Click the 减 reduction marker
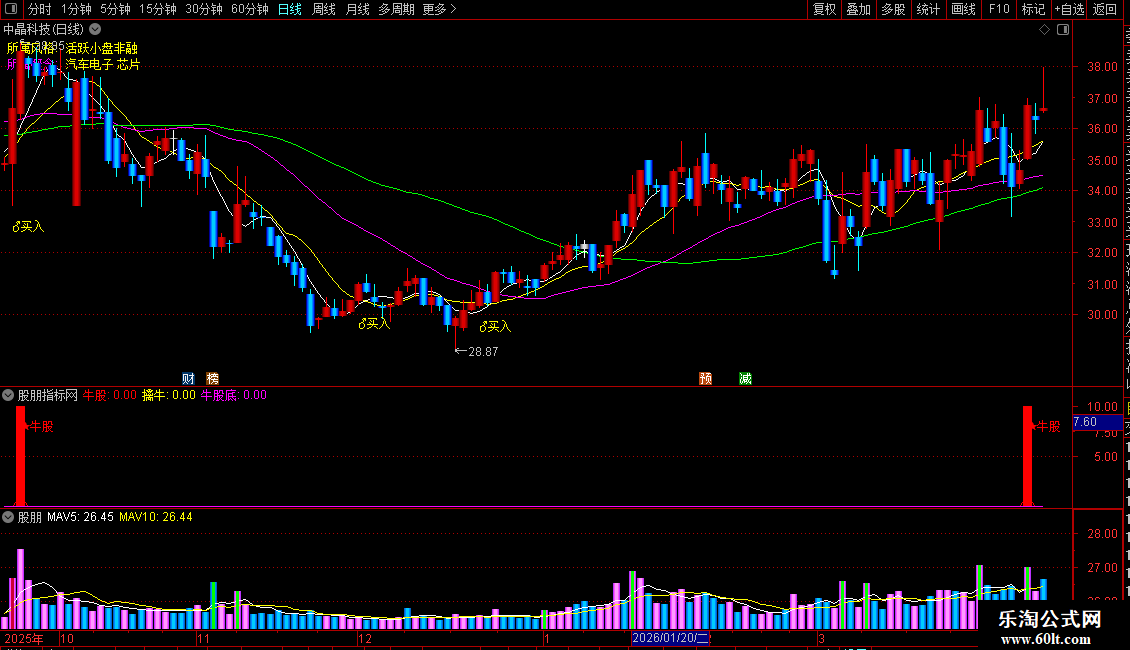 click(745, 378)
